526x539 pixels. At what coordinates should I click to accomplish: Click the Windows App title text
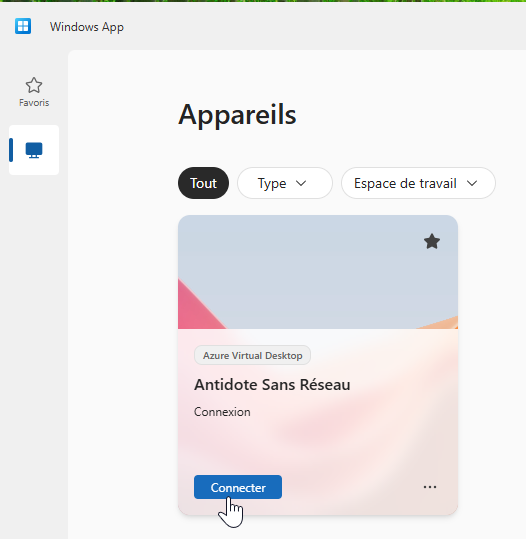pos(87,27)
